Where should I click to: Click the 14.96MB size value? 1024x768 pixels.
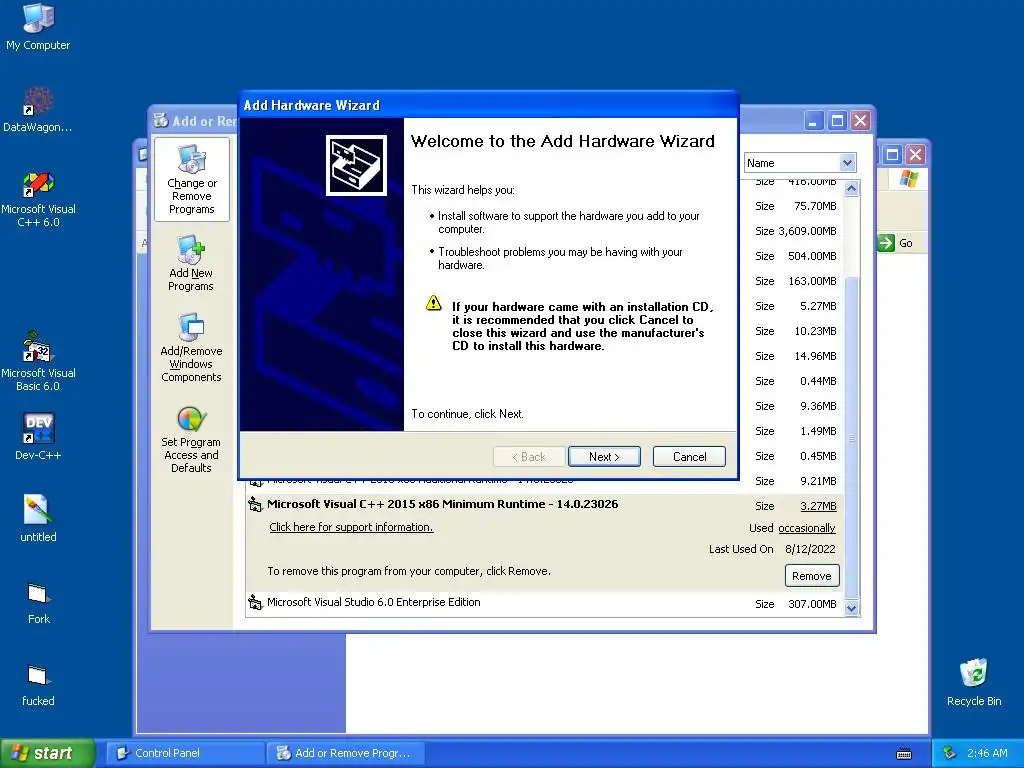tap(815, 356)
